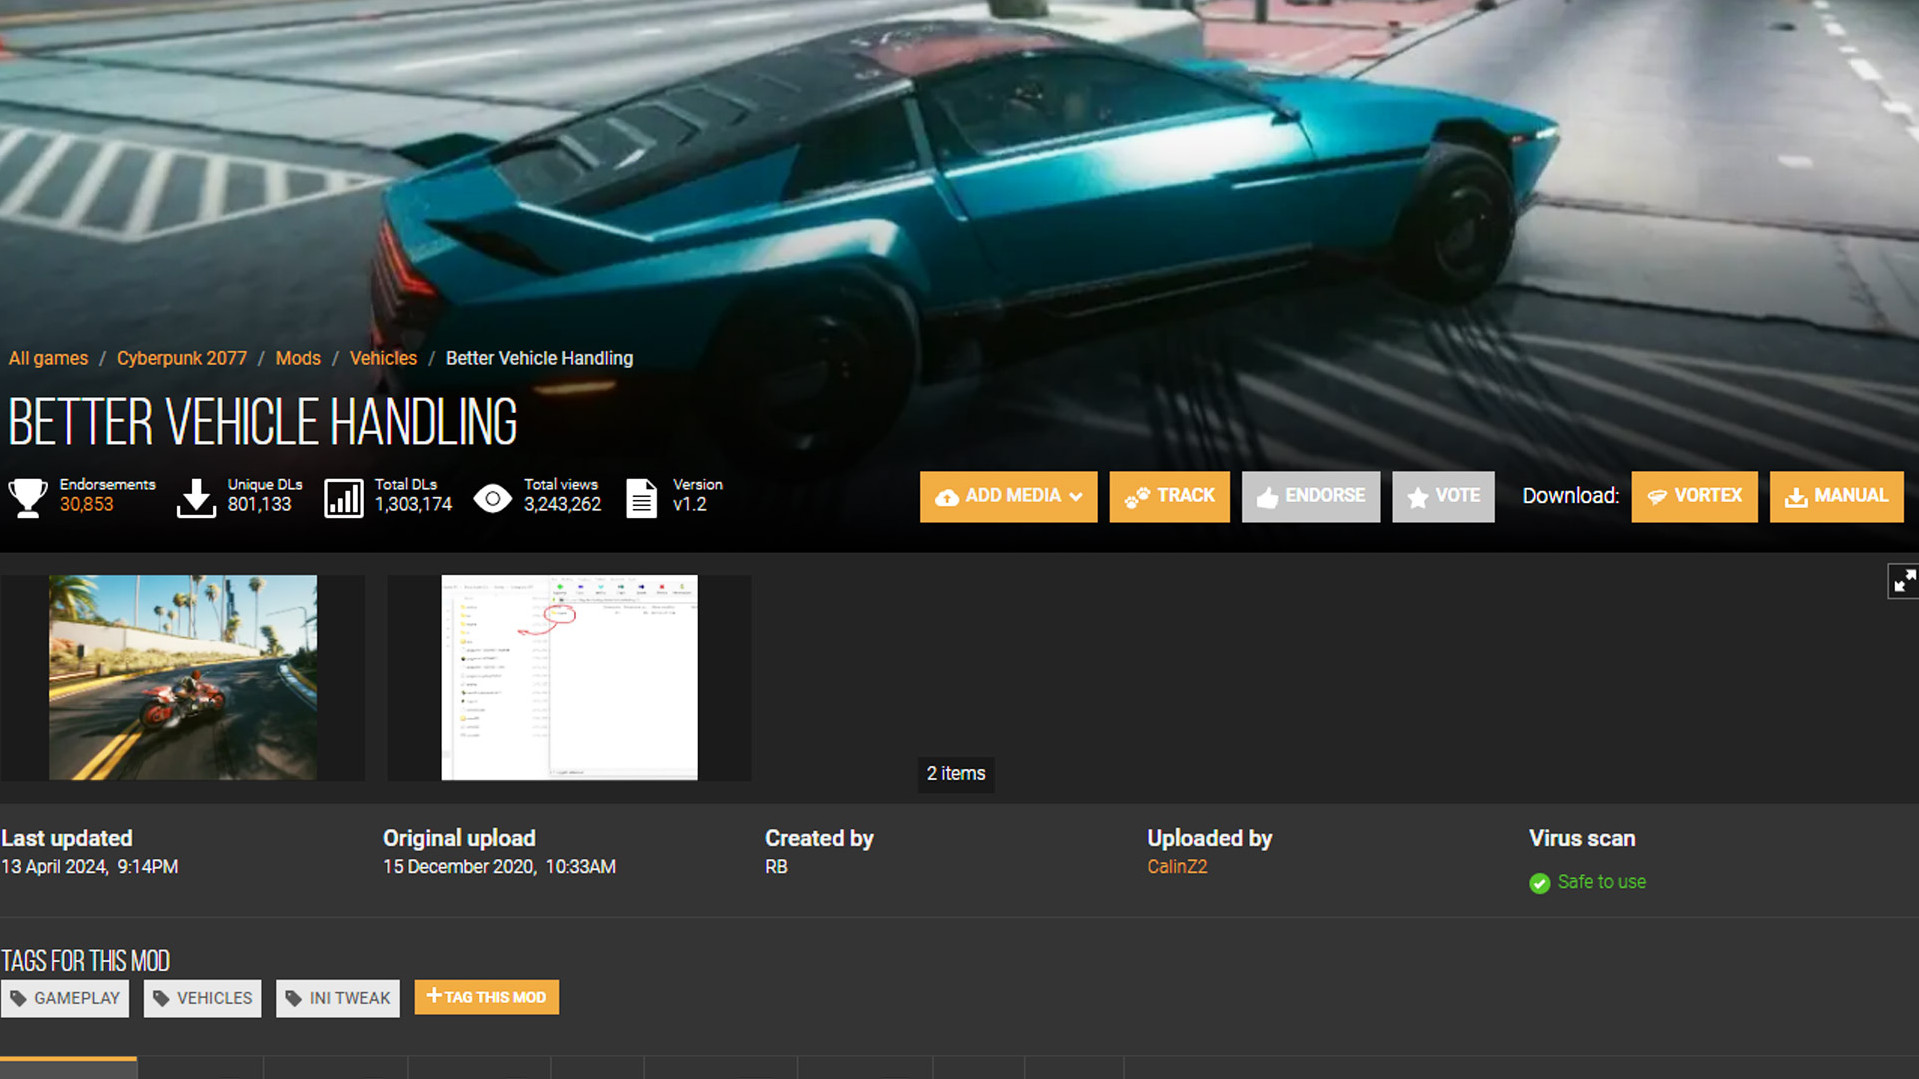Open the motorcycle screenshot thumbnail
Viewport: 1919px width, 1079px height.
point(183,677)
